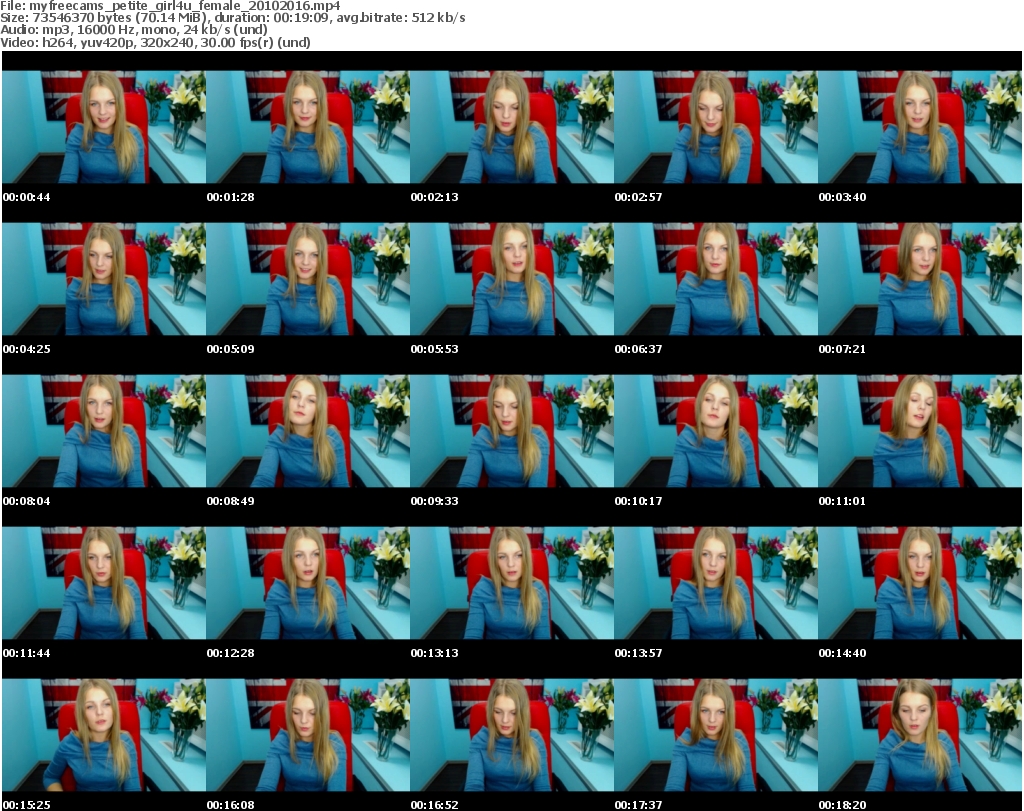The image size is (1024, 811).
Task: Select the frame thumbnail labeled 00:10:17
Action: 716,431
